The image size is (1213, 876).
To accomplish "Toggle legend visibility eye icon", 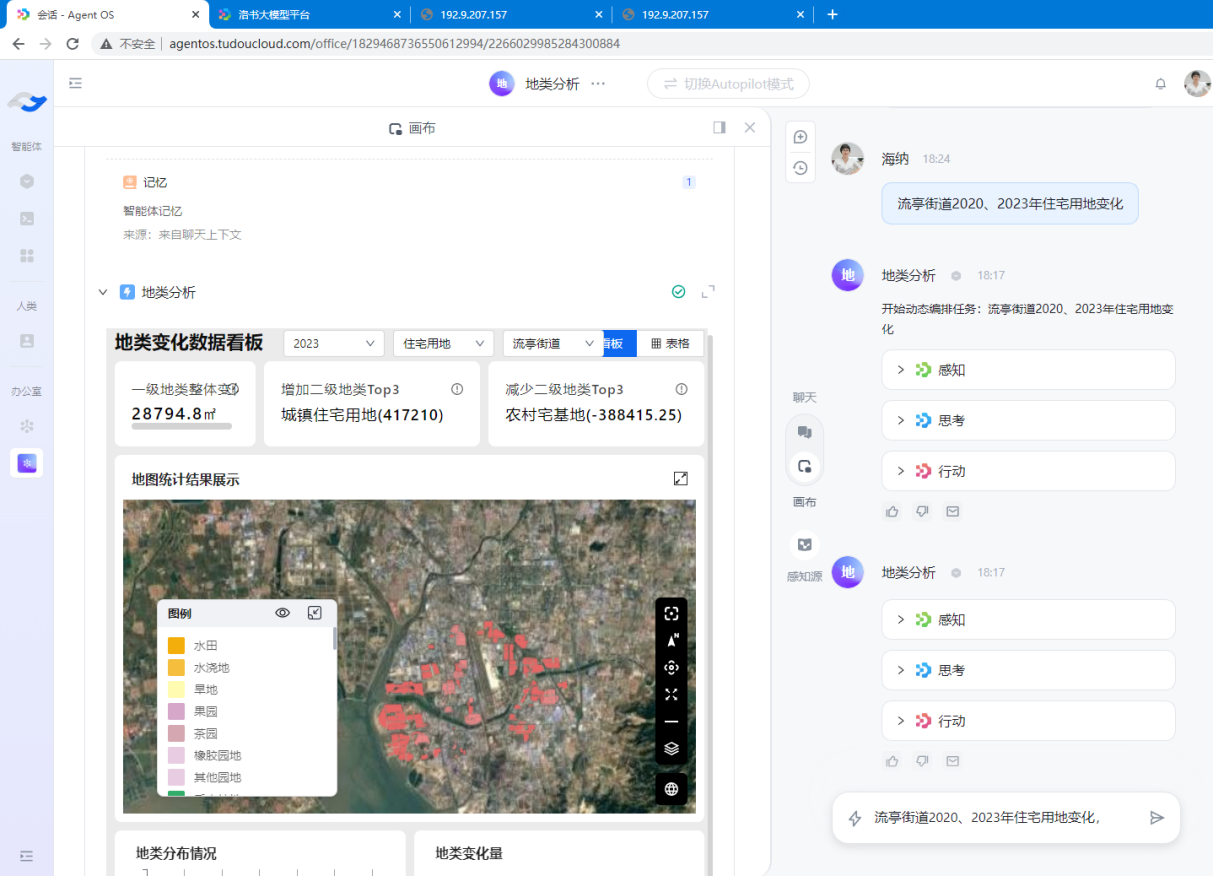I will [283, 613].
